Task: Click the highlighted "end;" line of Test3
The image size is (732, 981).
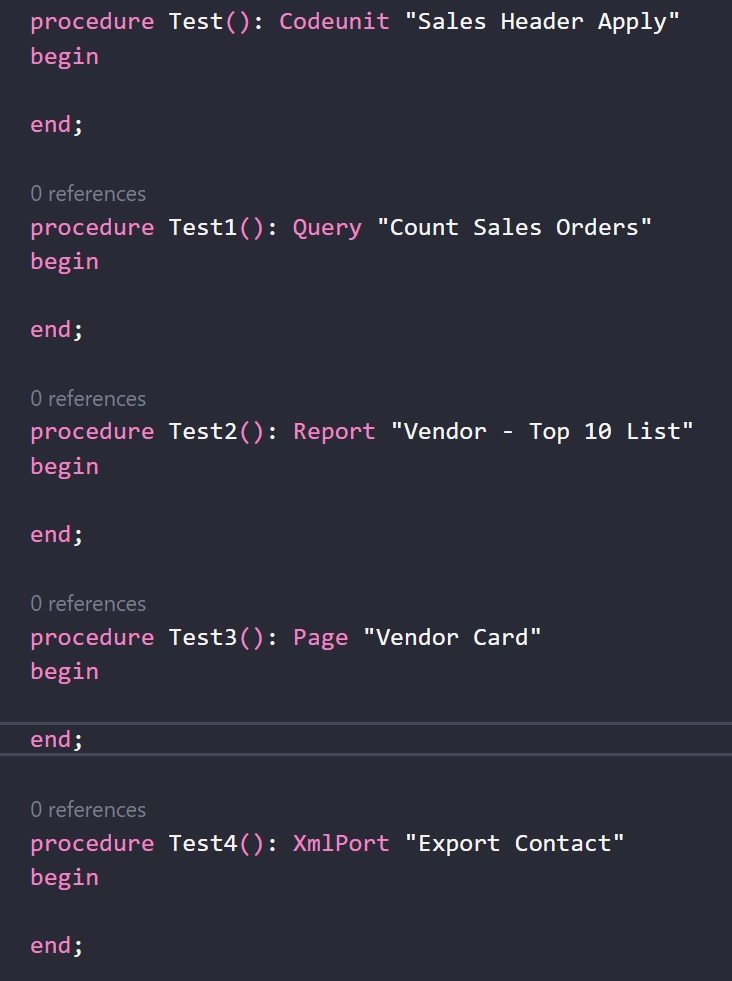Action: coord(57,740)
